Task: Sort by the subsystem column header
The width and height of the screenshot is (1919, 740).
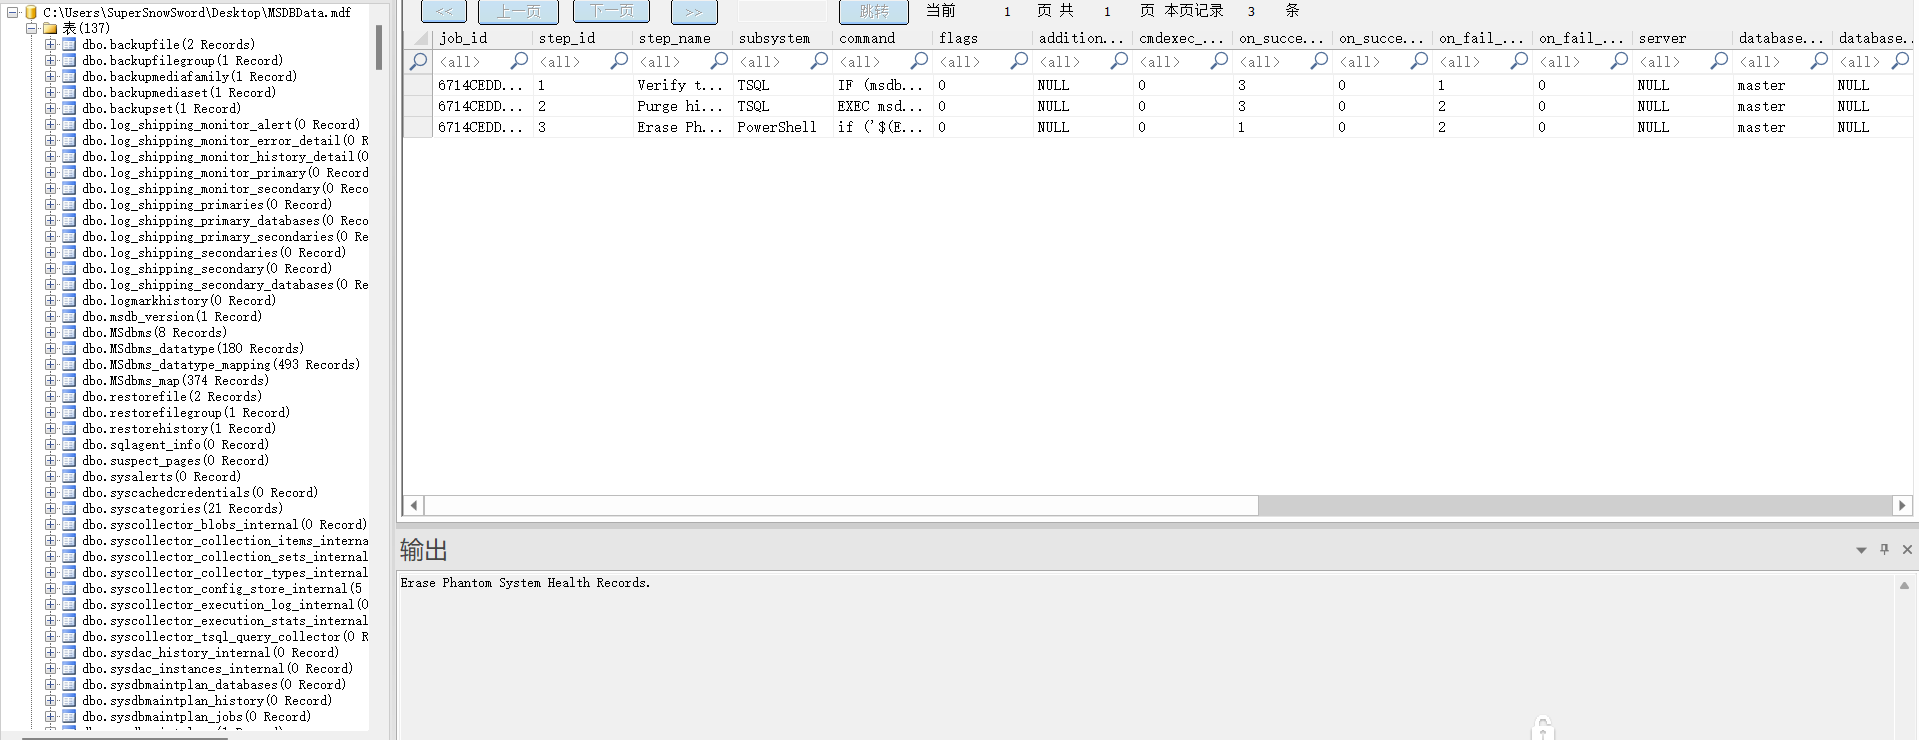Action: 781,38
